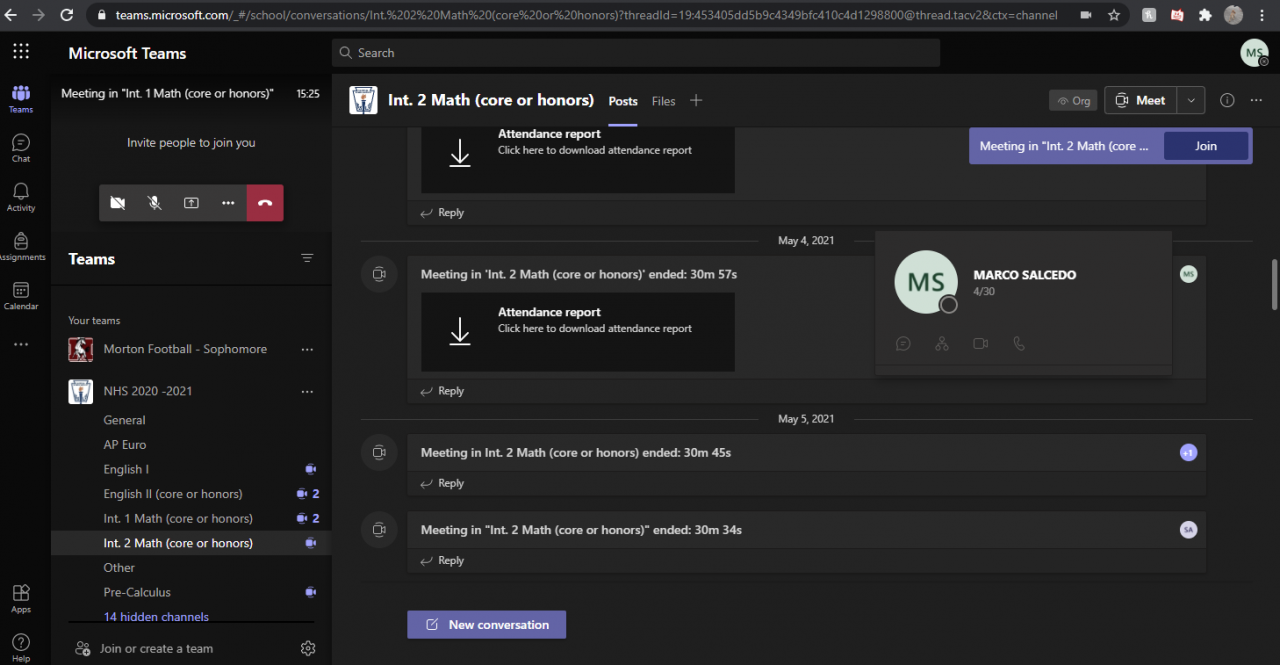Click the red hang up call button

coord(265,203)
